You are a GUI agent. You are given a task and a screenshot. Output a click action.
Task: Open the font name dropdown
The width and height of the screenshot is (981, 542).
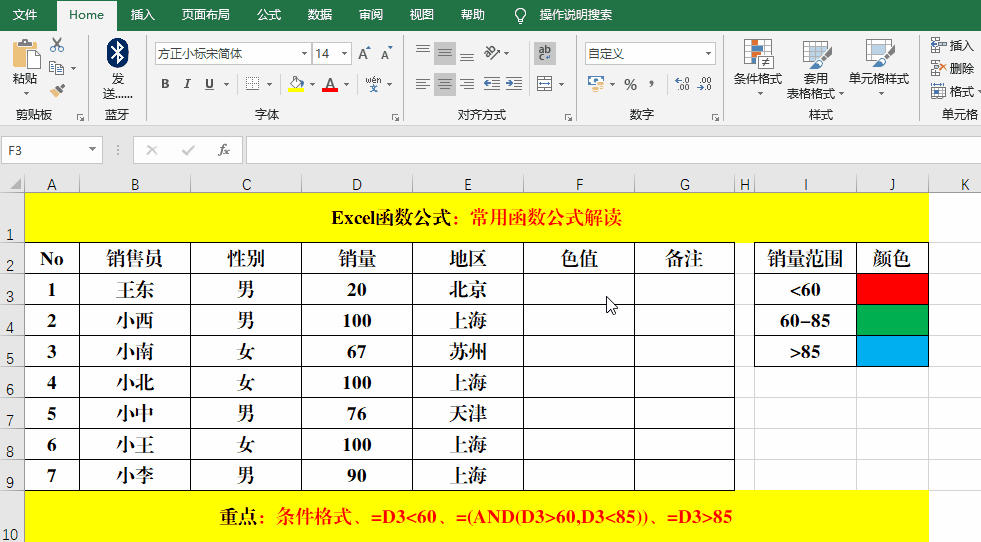pos(304,54)
